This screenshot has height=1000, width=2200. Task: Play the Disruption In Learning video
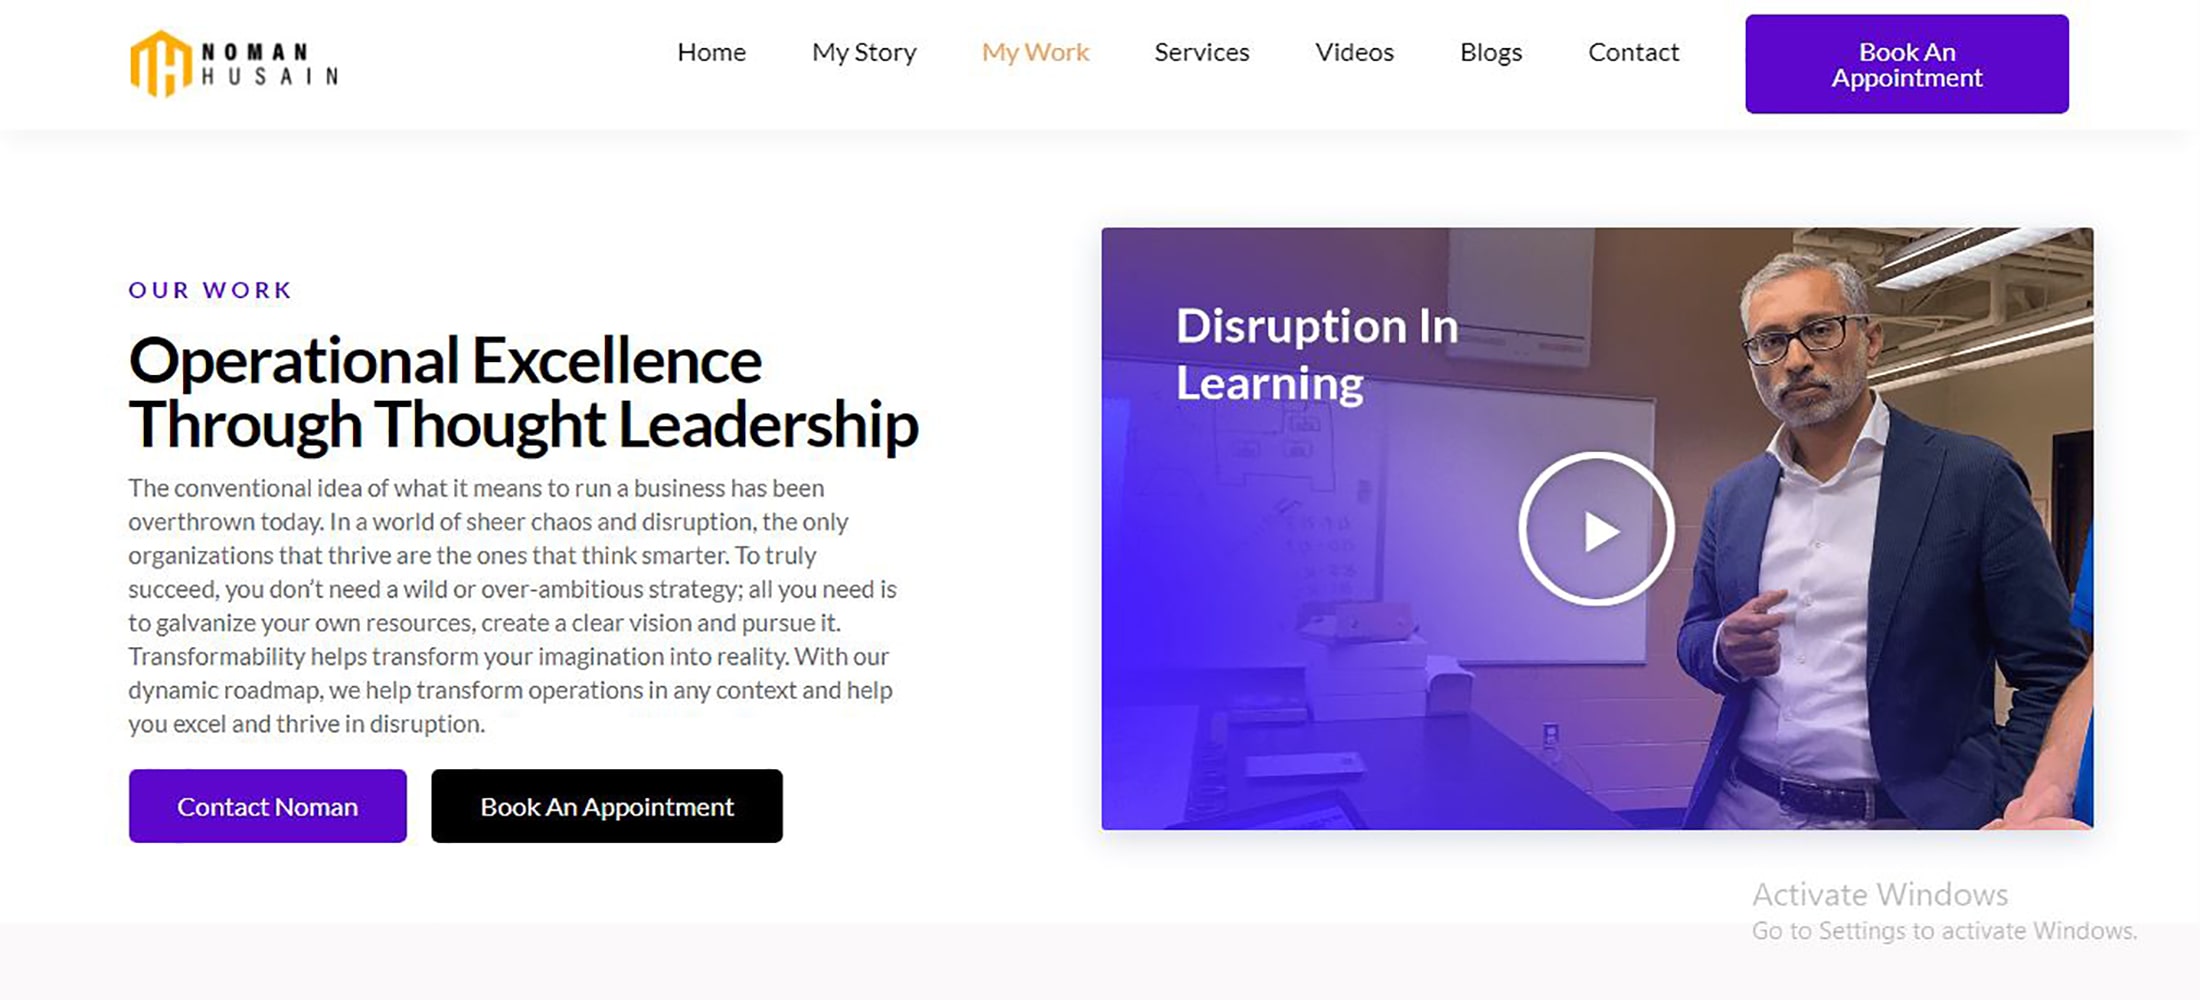coord(1596,529)
